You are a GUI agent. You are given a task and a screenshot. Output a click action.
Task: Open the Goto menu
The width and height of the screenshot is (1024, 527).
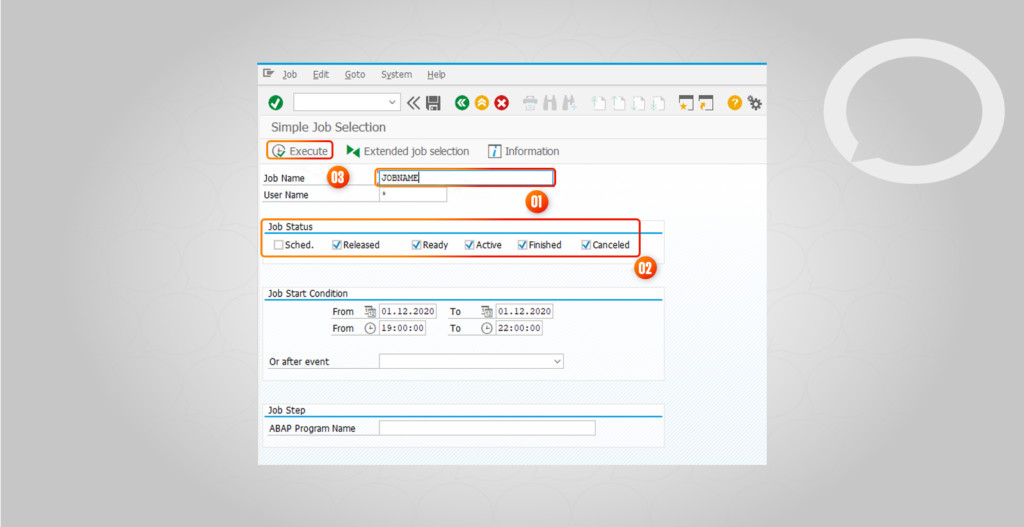click(x=355, y=75)
